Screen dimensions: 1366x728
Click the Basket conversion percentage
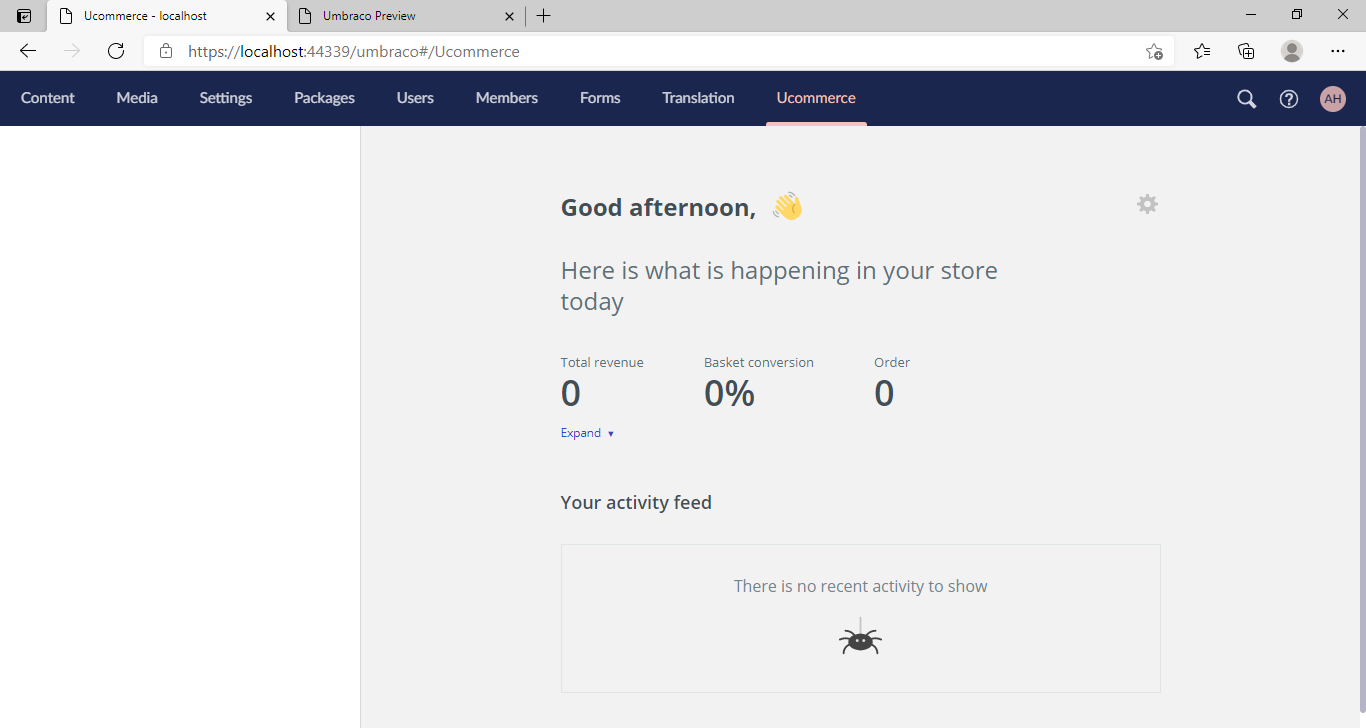[x=729, y=394]
